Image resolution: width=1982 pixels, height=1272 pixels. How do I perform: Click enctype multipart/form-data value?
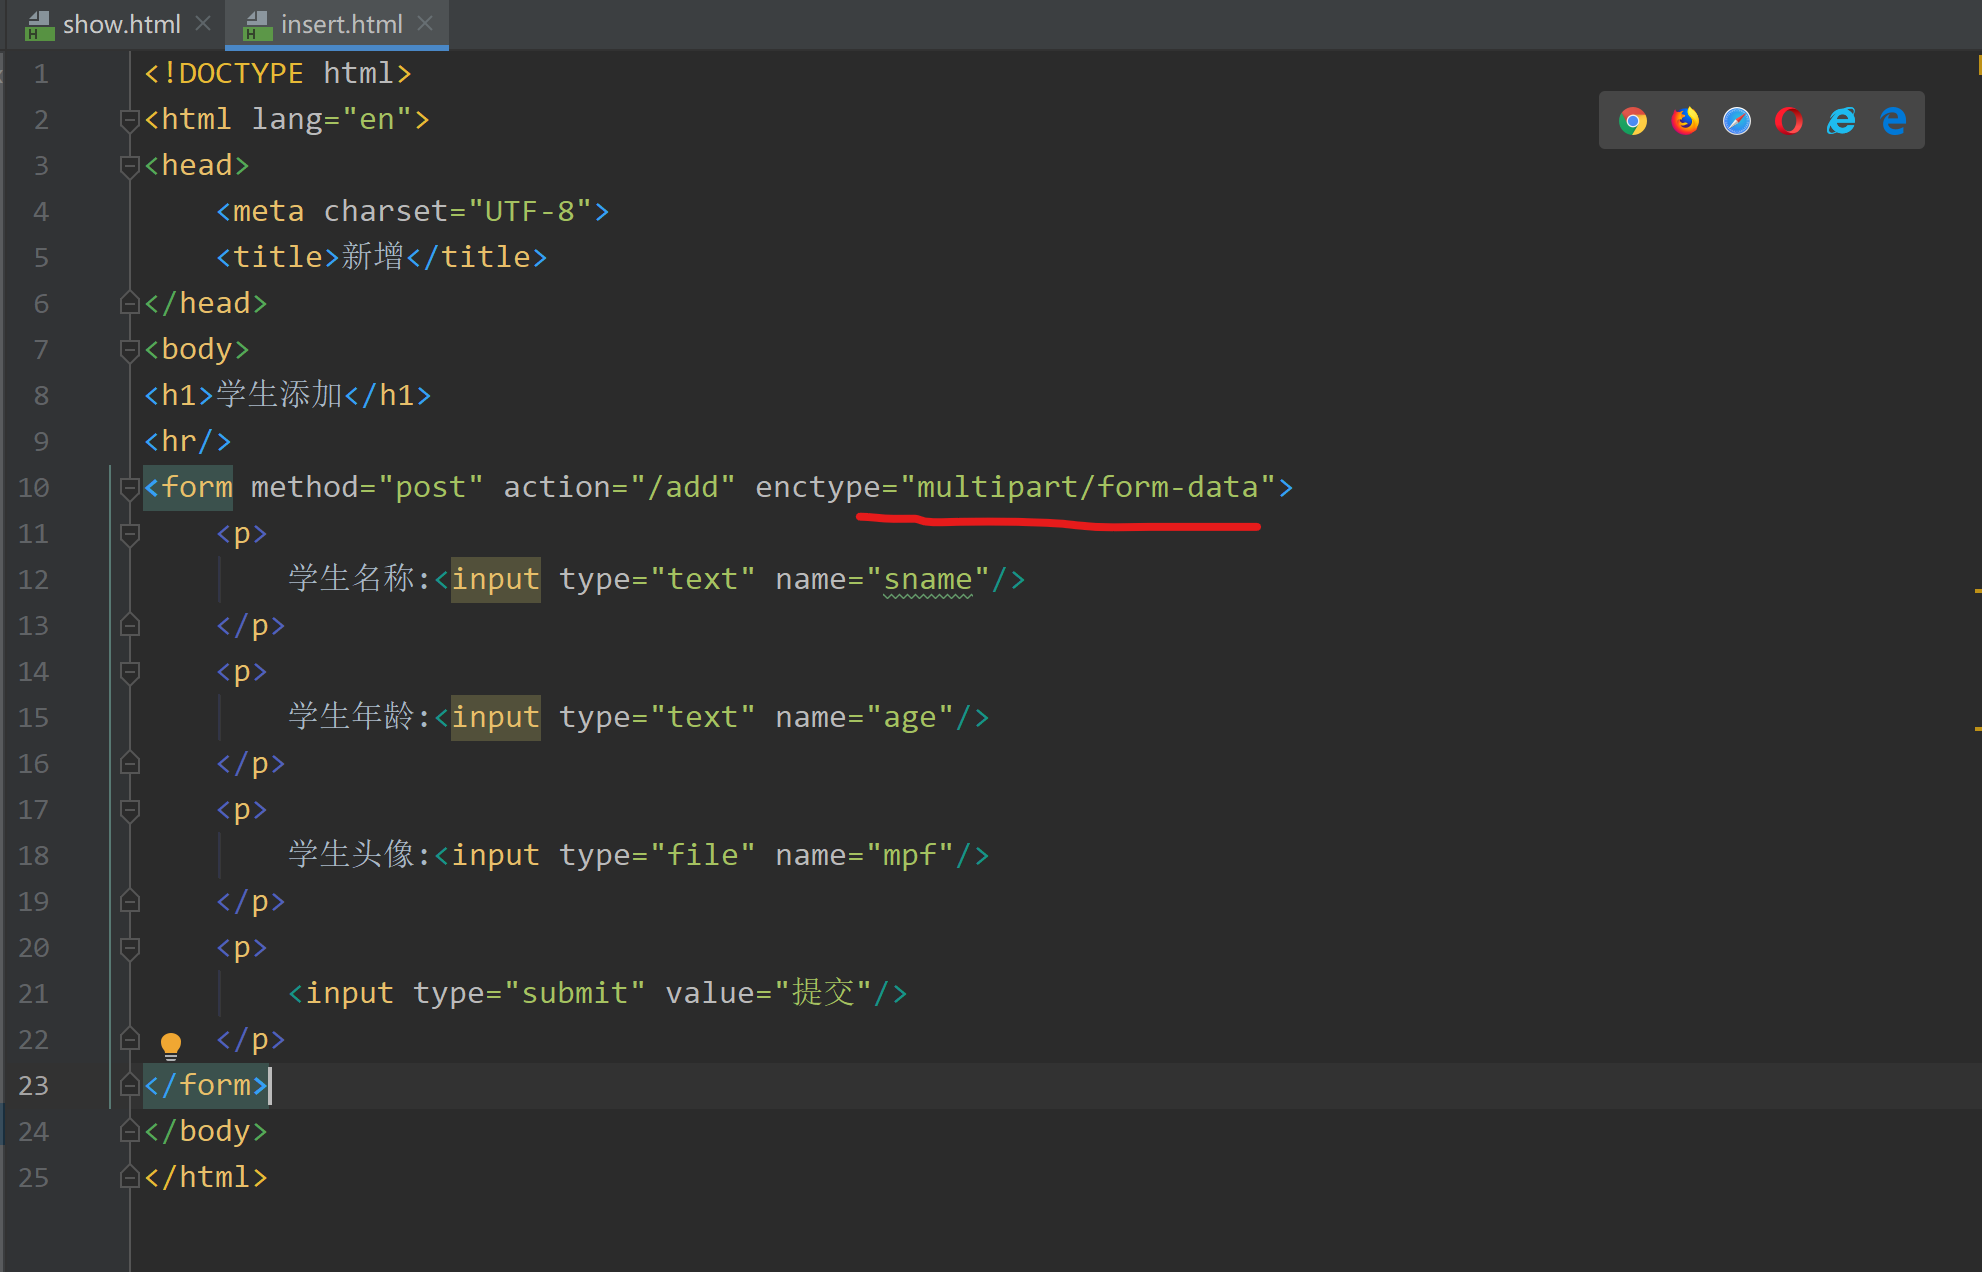click(x=1088, y=488)
